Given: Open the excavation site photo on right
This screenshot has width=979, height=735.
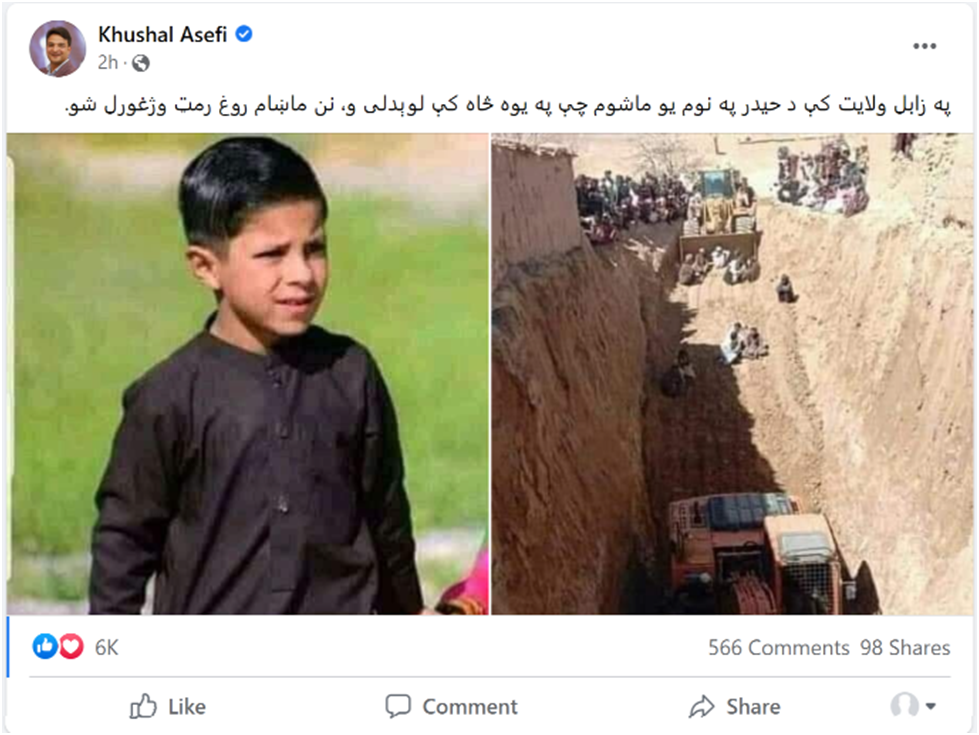Looking at the screenshot, I should pyautogui.click(x=732, y=373).
